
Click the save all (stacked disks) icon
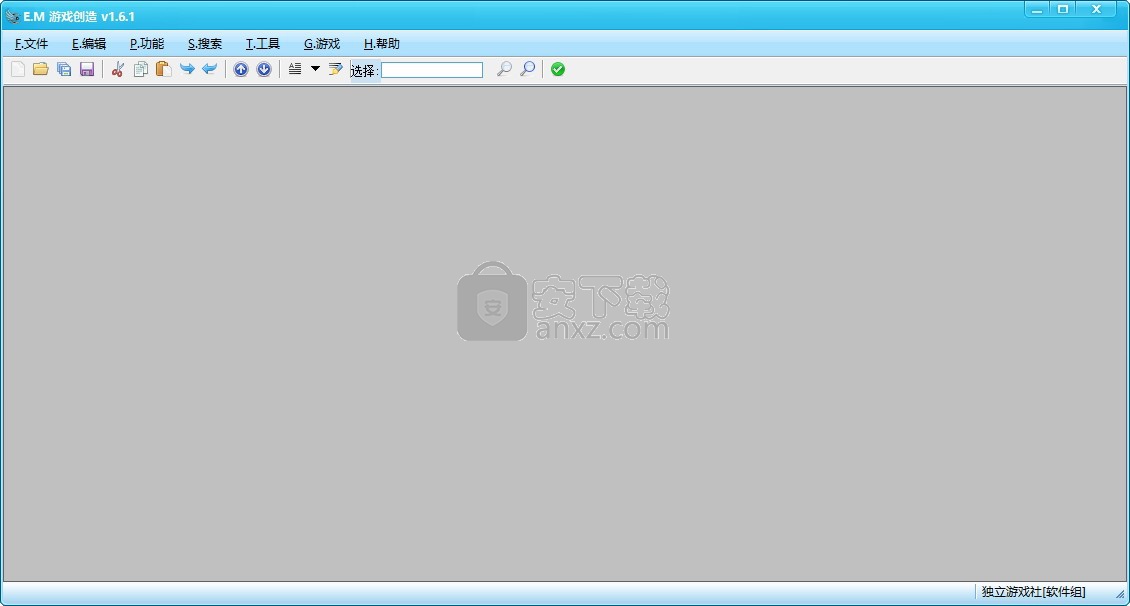63,69
